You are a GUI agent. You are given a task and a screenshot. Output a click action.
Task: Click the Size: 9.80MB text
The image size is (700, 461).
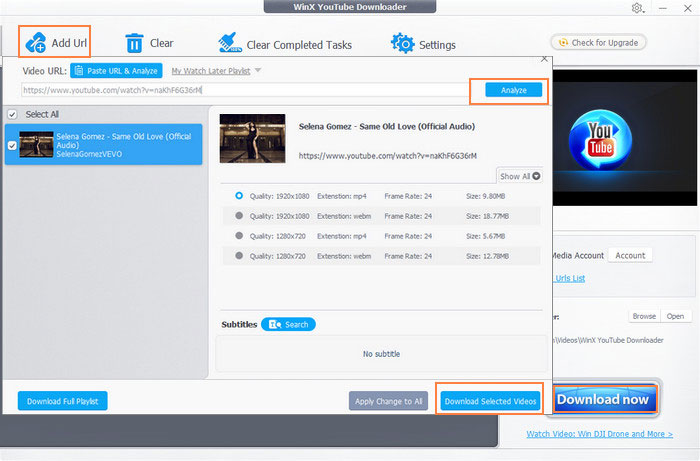coord(485,196)
